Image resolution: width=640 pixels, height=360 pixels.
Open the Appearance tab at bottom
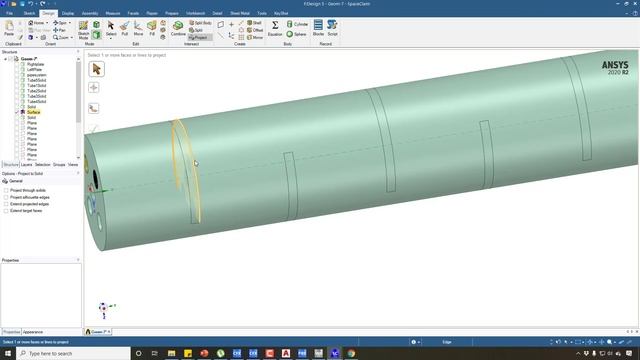pyautogui.click(x=33, y=332)
